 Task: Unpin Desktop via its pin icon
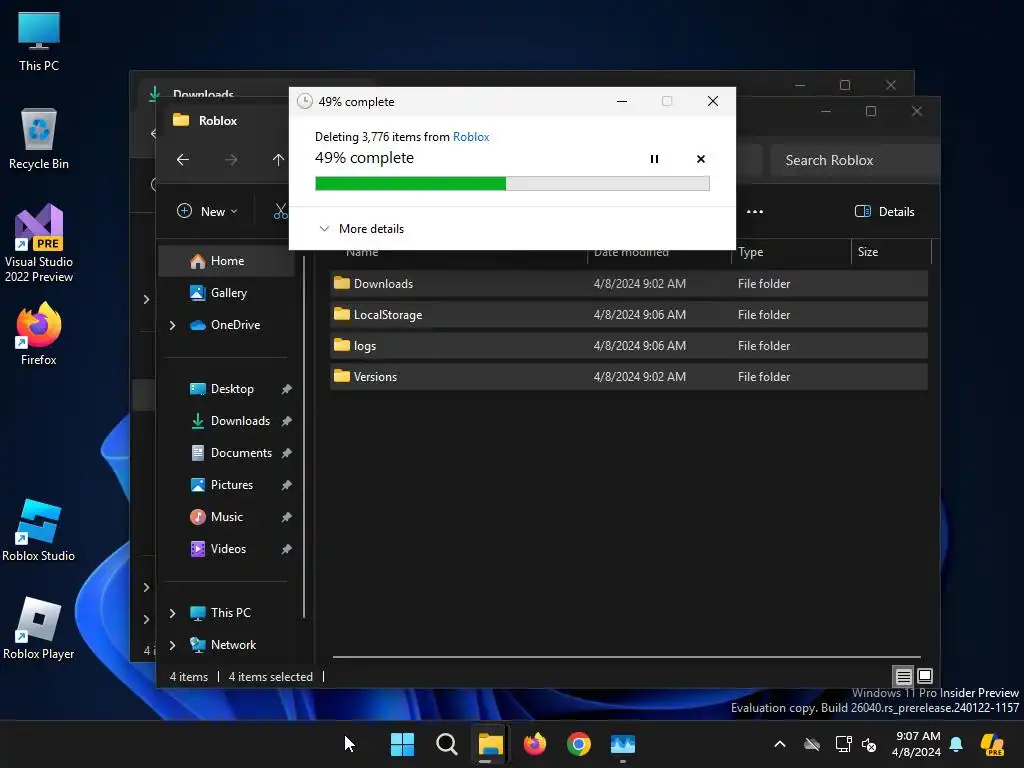pos(286,389)
